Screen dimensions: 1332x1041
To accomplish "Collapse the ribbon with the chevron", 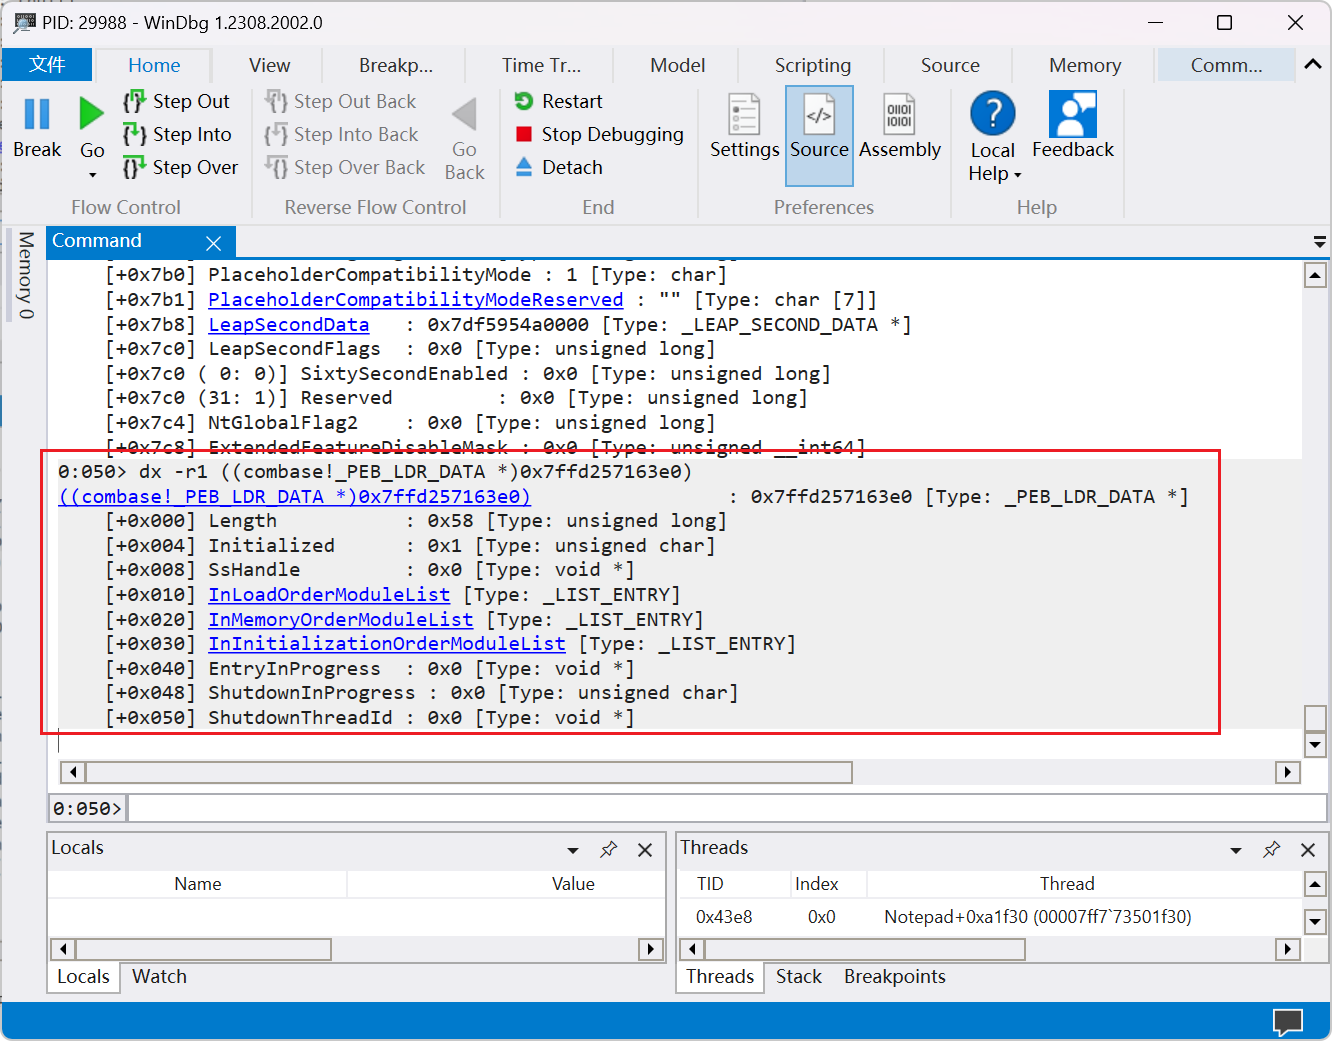I will [1313, 64].
